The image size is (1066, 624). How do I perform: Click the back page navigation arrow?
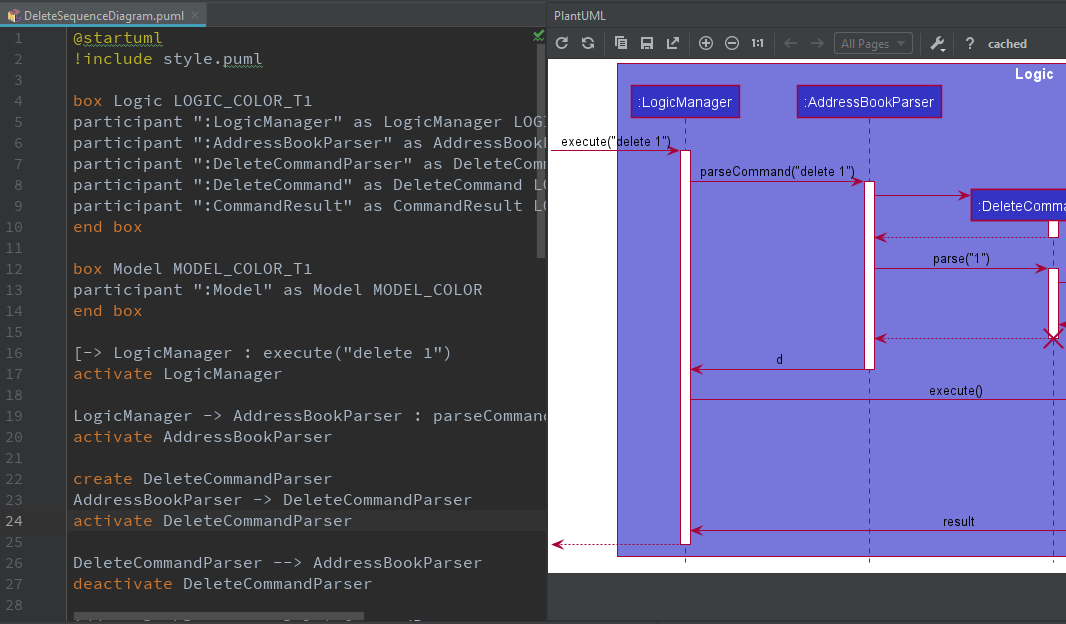pos(792,43)
